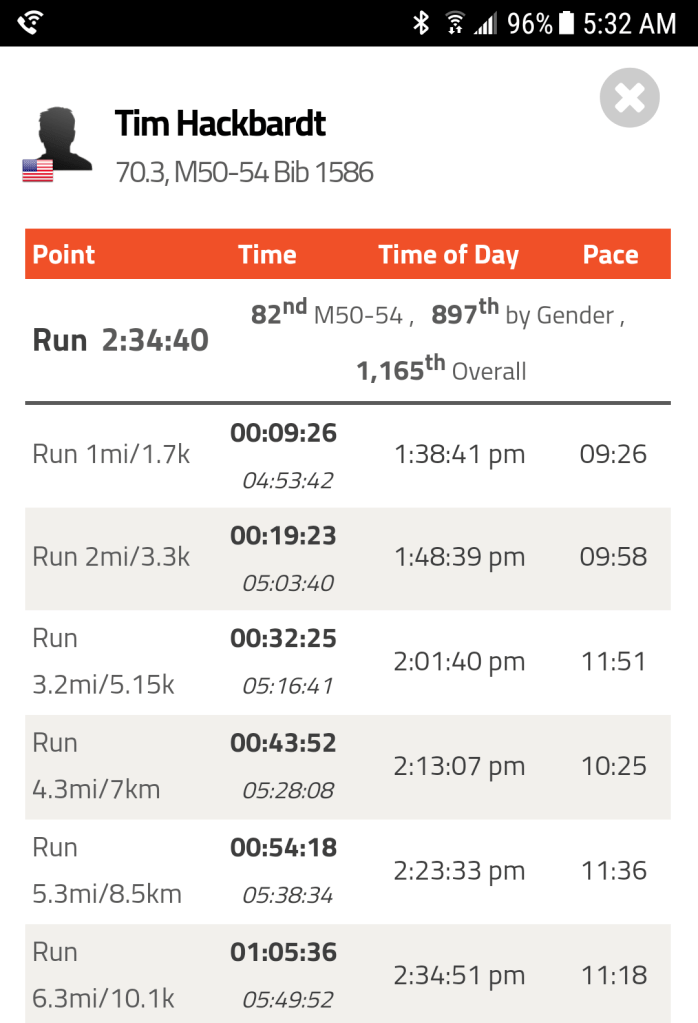This screenshot has width=698, height=1023.
Task: Tap the cellular signal bars icon
Action: [485, 22]
